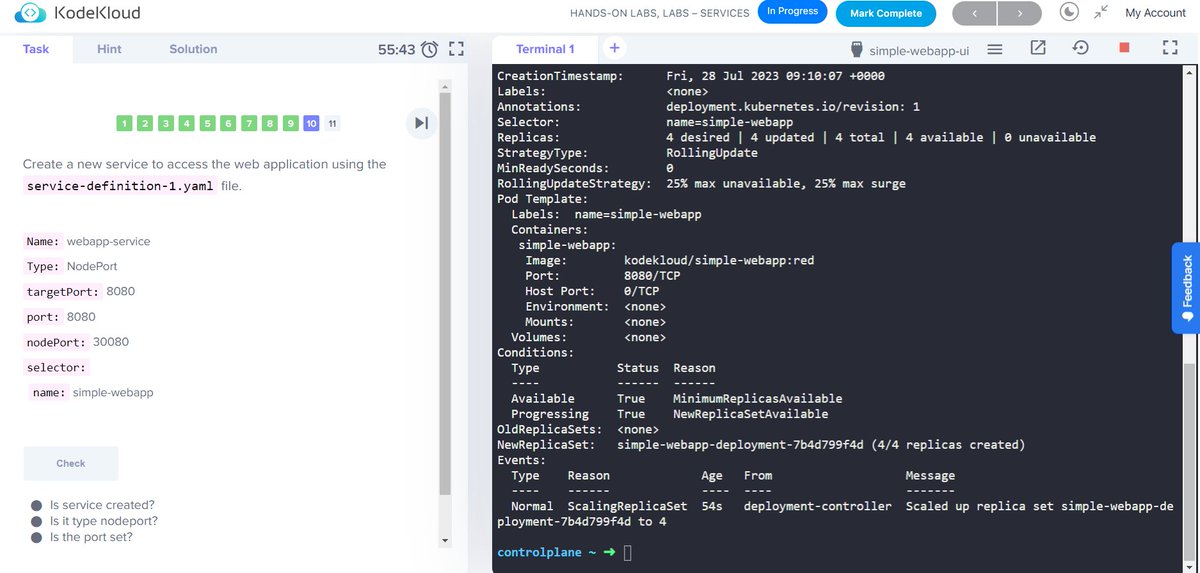Click the Check button

71,463
